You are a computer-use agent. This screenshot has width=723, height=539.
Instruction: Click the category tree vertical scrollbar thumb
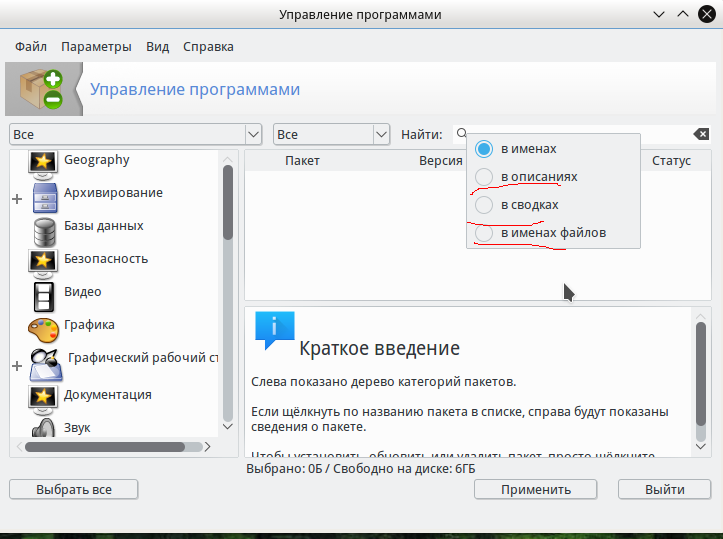tap(228, 203)
